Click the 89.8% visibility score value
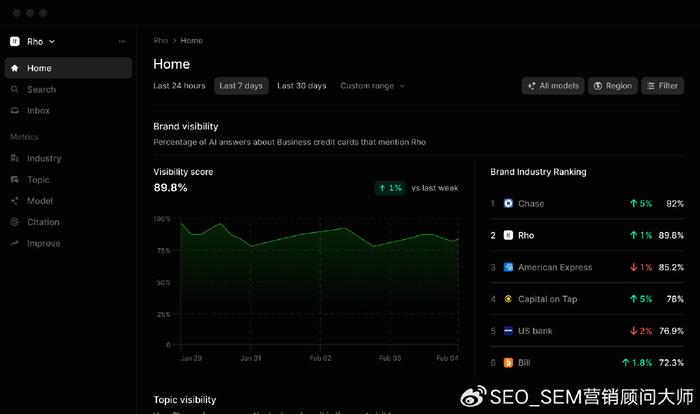This screenshot has height=414, width=700. (x=171, y=188)
